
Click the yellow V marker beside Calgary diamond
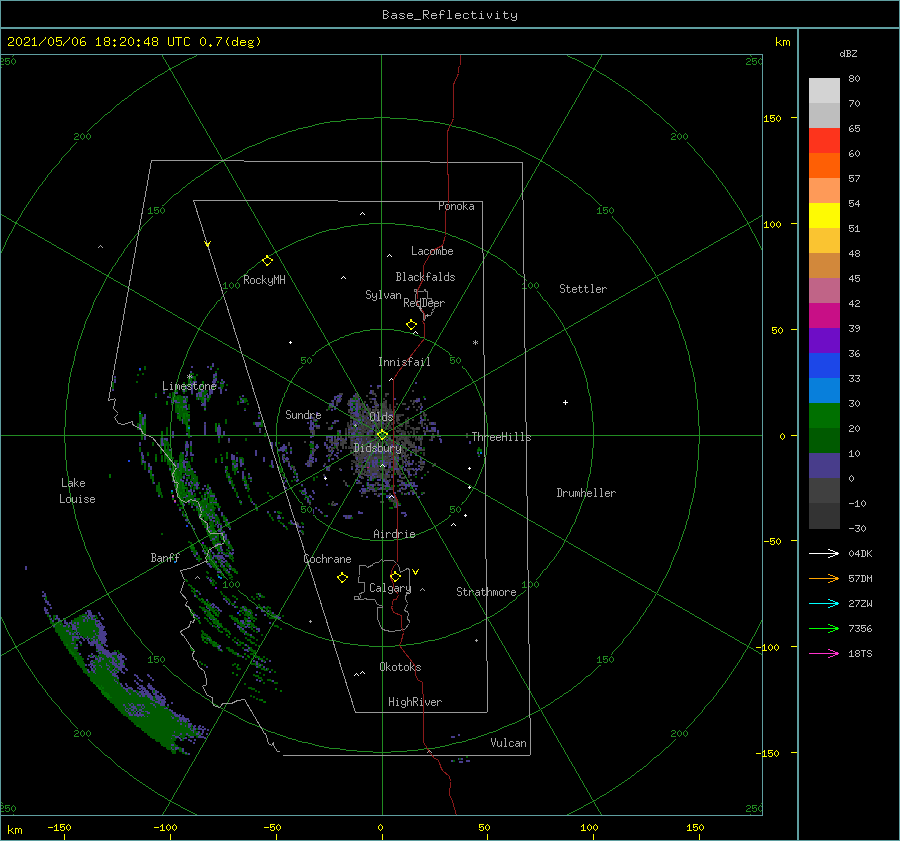[415, 572]
